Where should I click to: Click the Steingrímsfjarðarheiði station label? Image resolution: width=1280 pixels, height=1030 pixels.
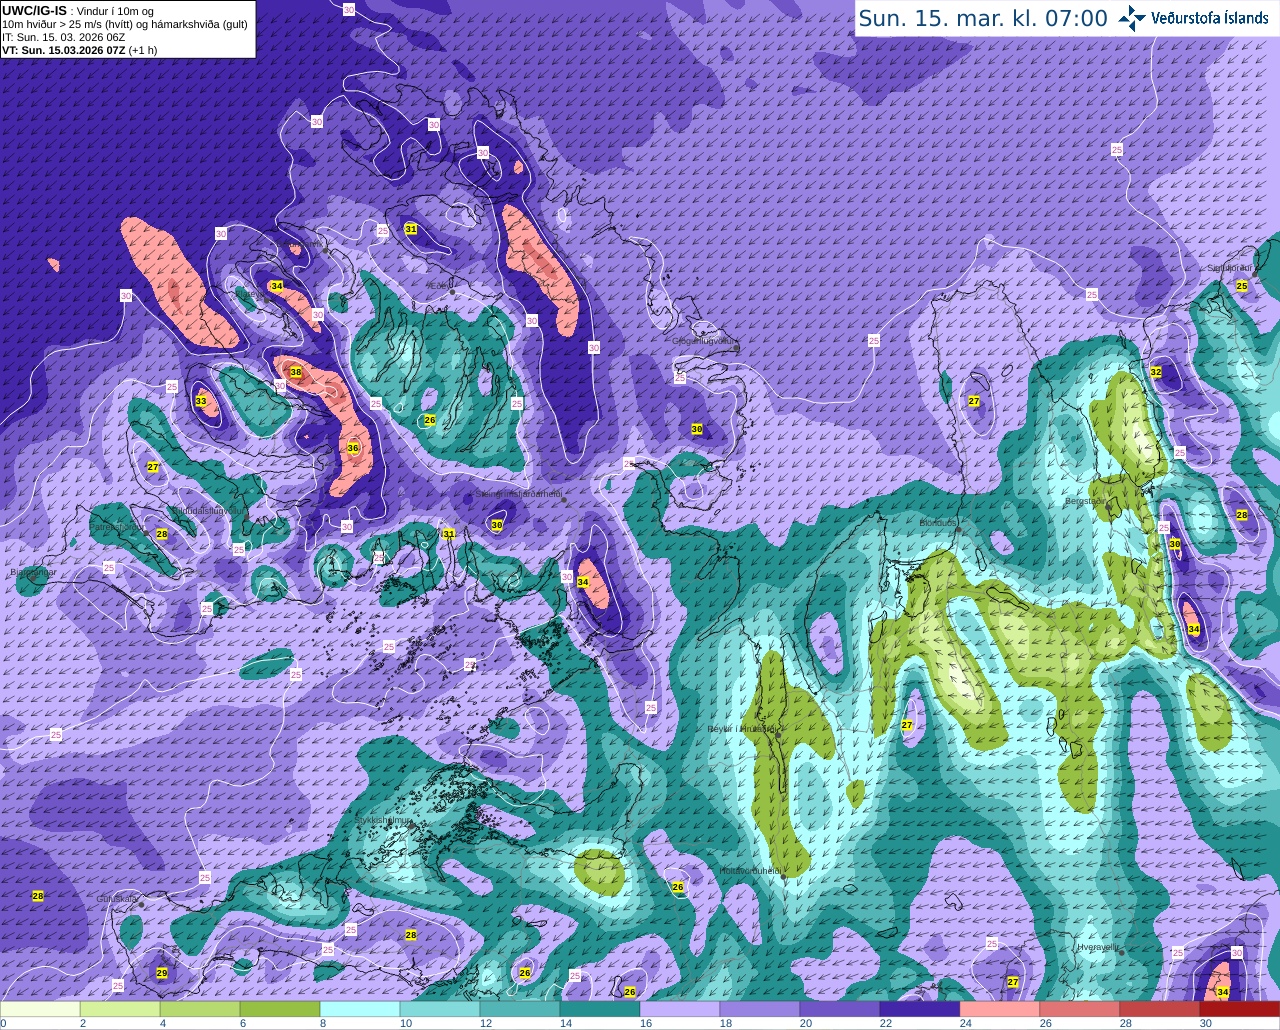pos(519,493)
